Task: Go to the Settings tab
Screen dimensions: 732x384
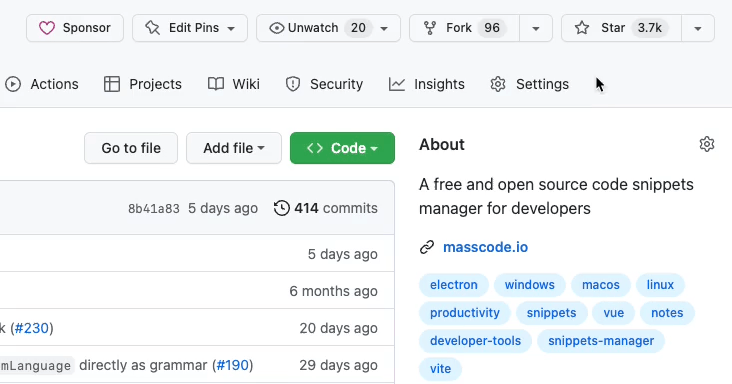Action: [x=530, y=84]
